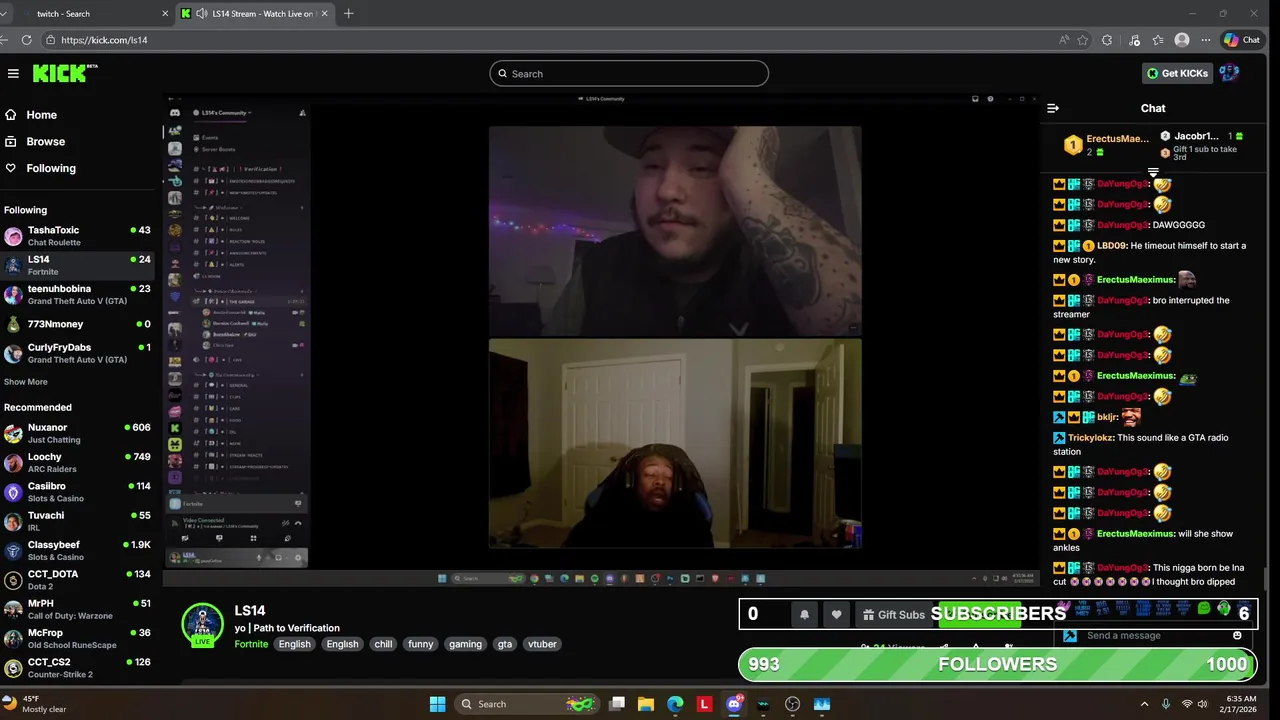
Task: Click ErectusMae top gifter entry
Action: (1107, 144)
